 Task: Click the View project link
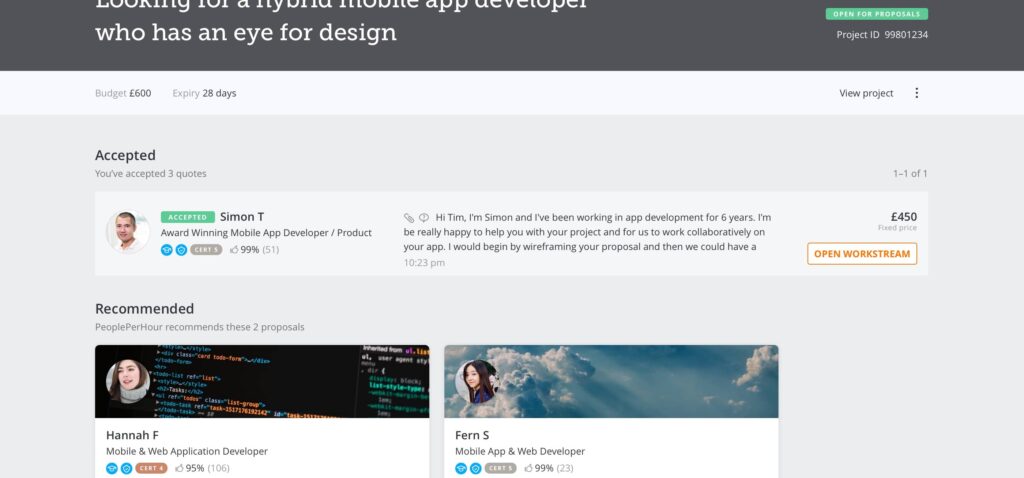click(865, 93)
